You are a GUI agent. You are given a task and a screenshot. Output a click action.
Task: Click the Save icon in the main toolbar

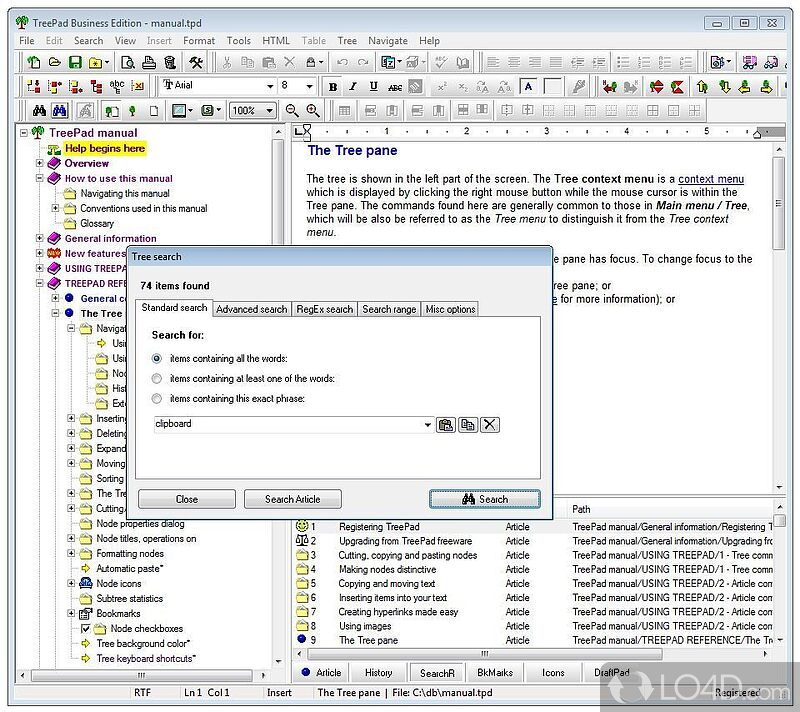pos(75,62)
